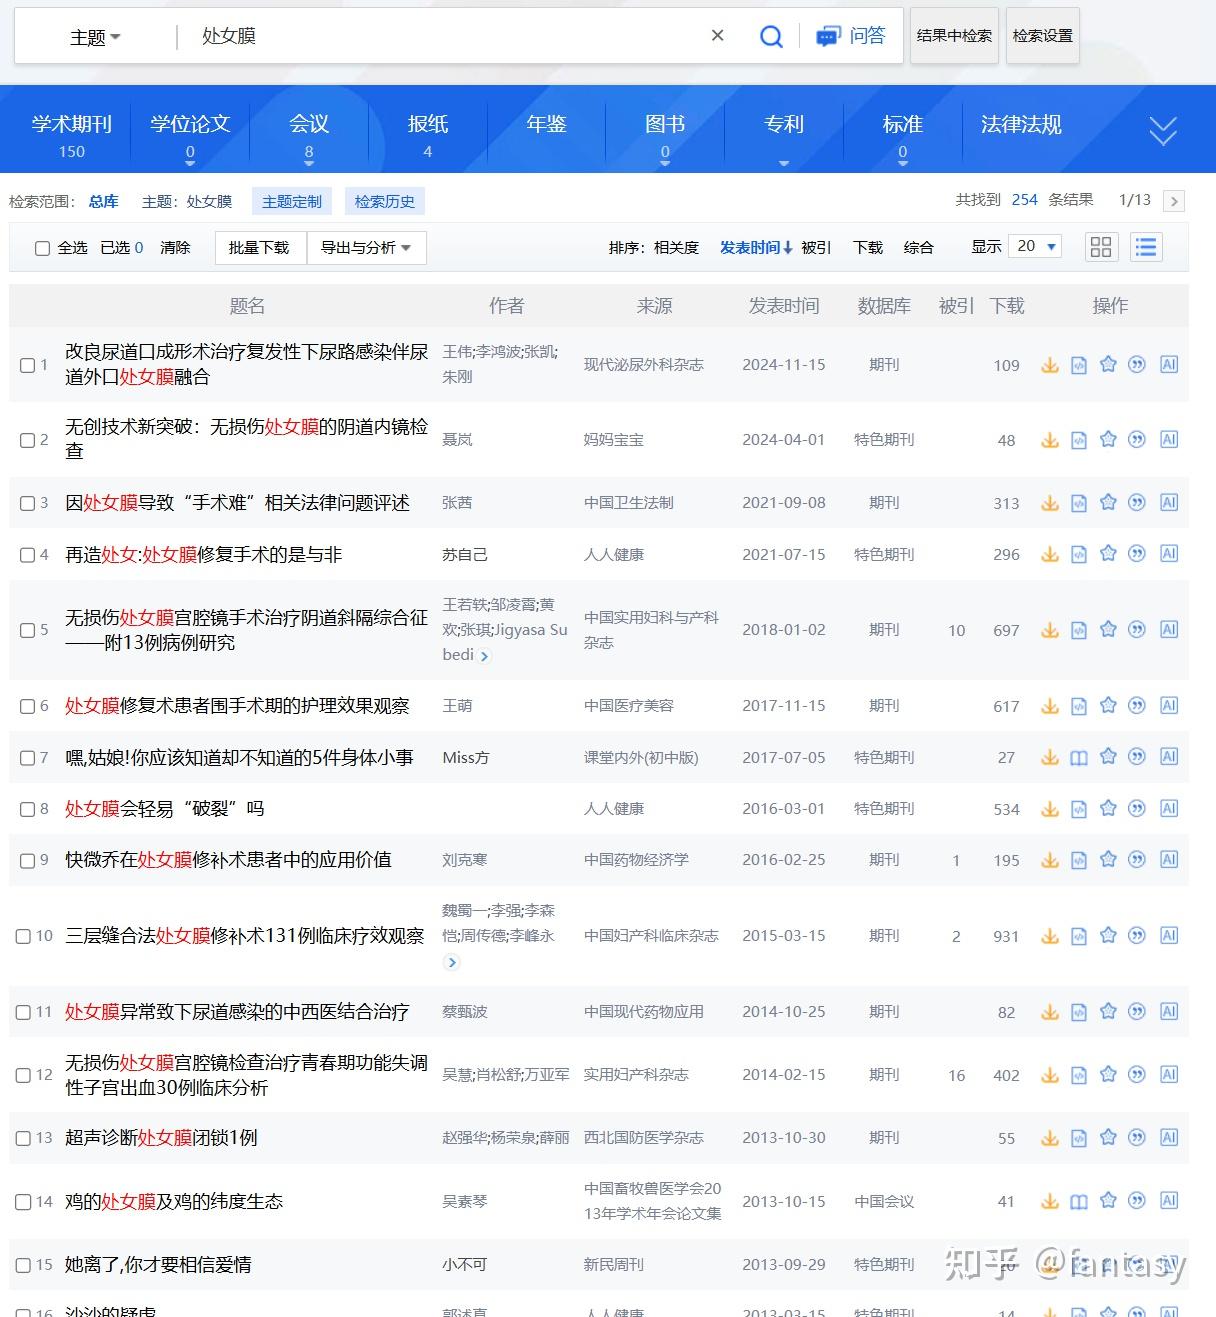
Task: Open HTML reading for 妈妈宝宝 article
Action: coord(1079,440)
